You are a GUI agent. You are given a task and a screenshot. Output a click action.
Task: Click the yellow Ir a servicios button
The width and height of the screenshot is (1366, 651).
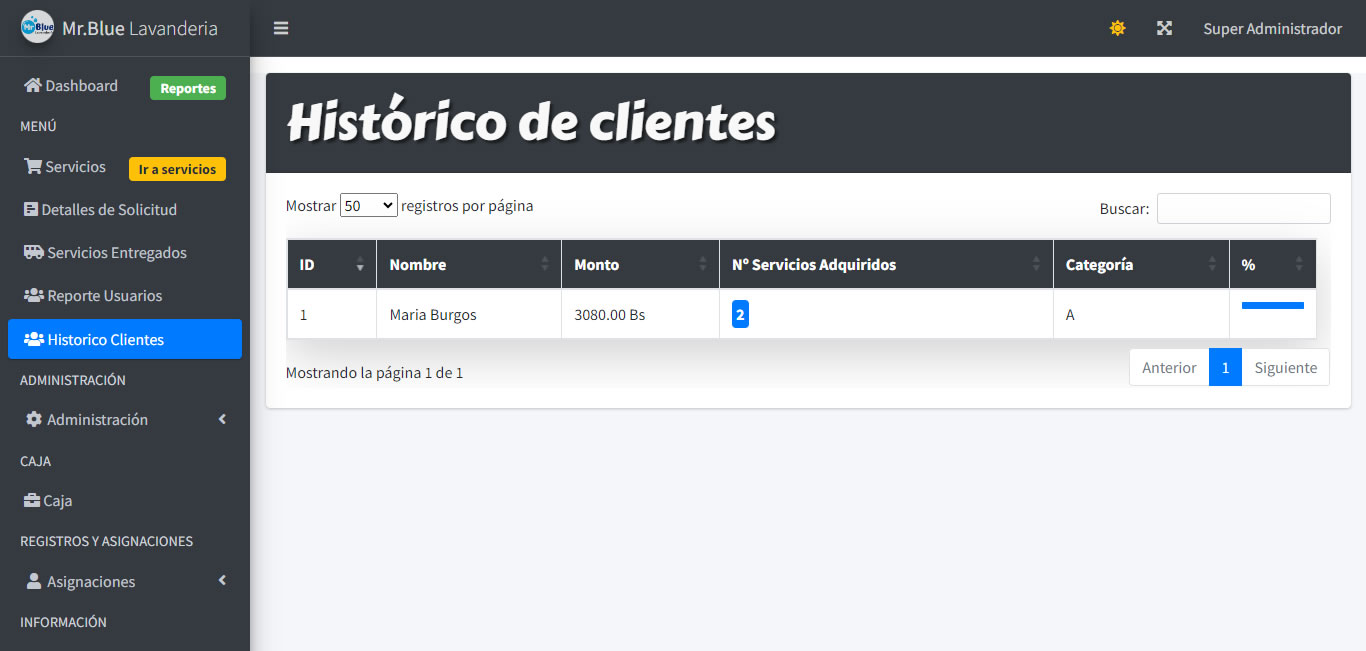point(177,169)
